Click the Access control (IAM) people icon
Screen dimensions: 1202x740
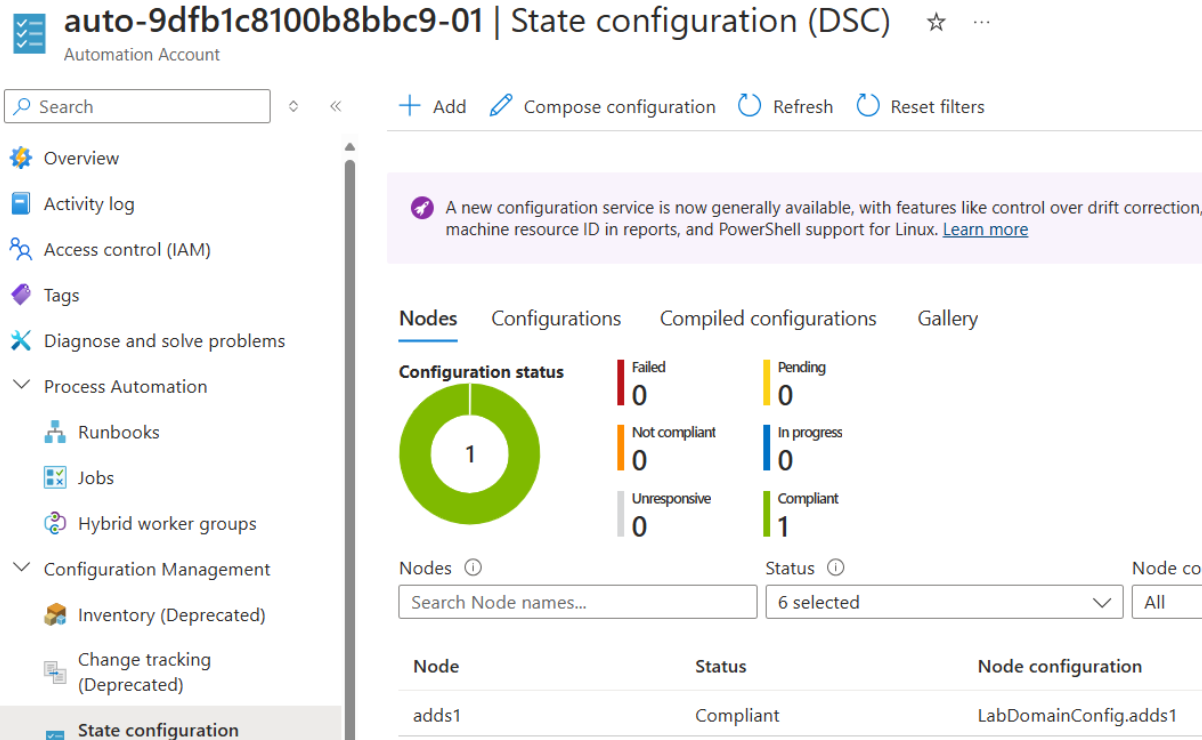[x=21, y=249]
